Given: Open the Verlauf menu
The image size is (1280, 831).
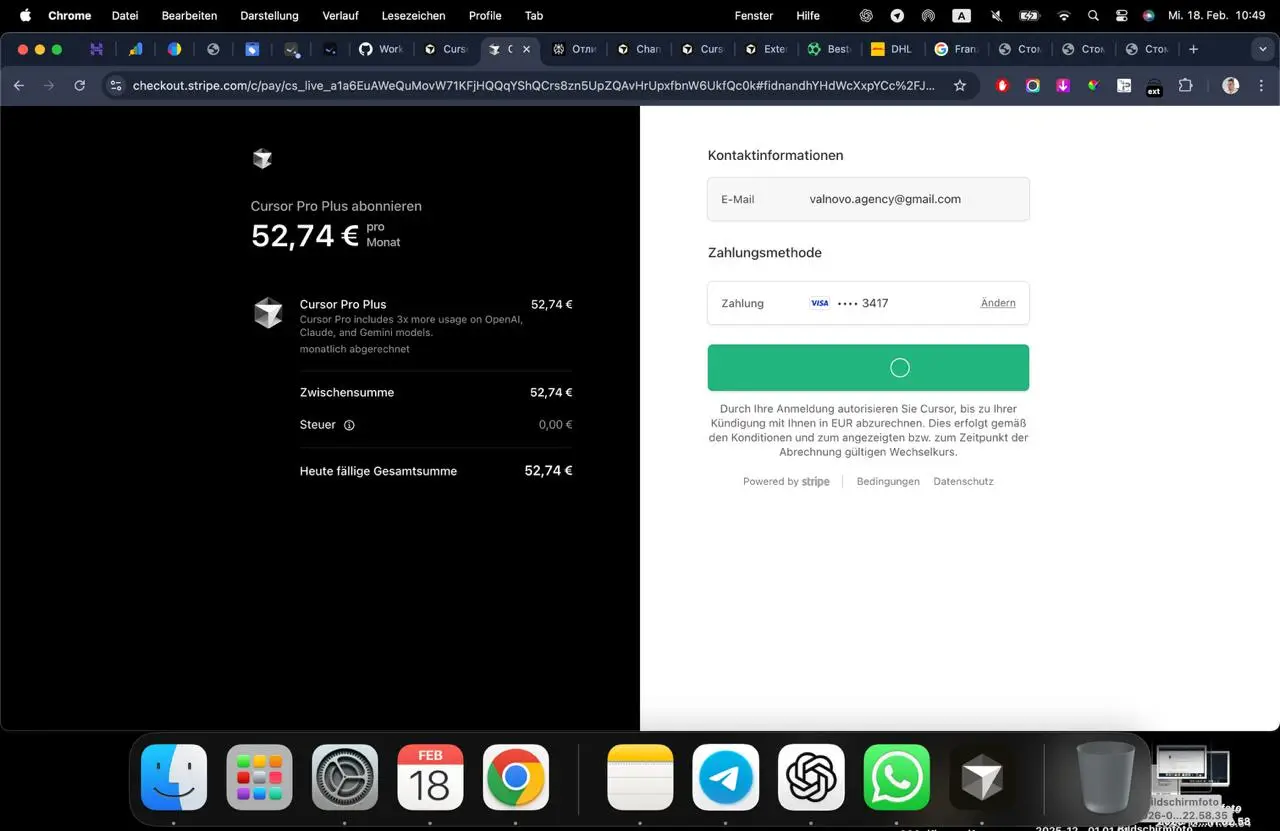Looking at the screenshot, I should click(340, 15).
